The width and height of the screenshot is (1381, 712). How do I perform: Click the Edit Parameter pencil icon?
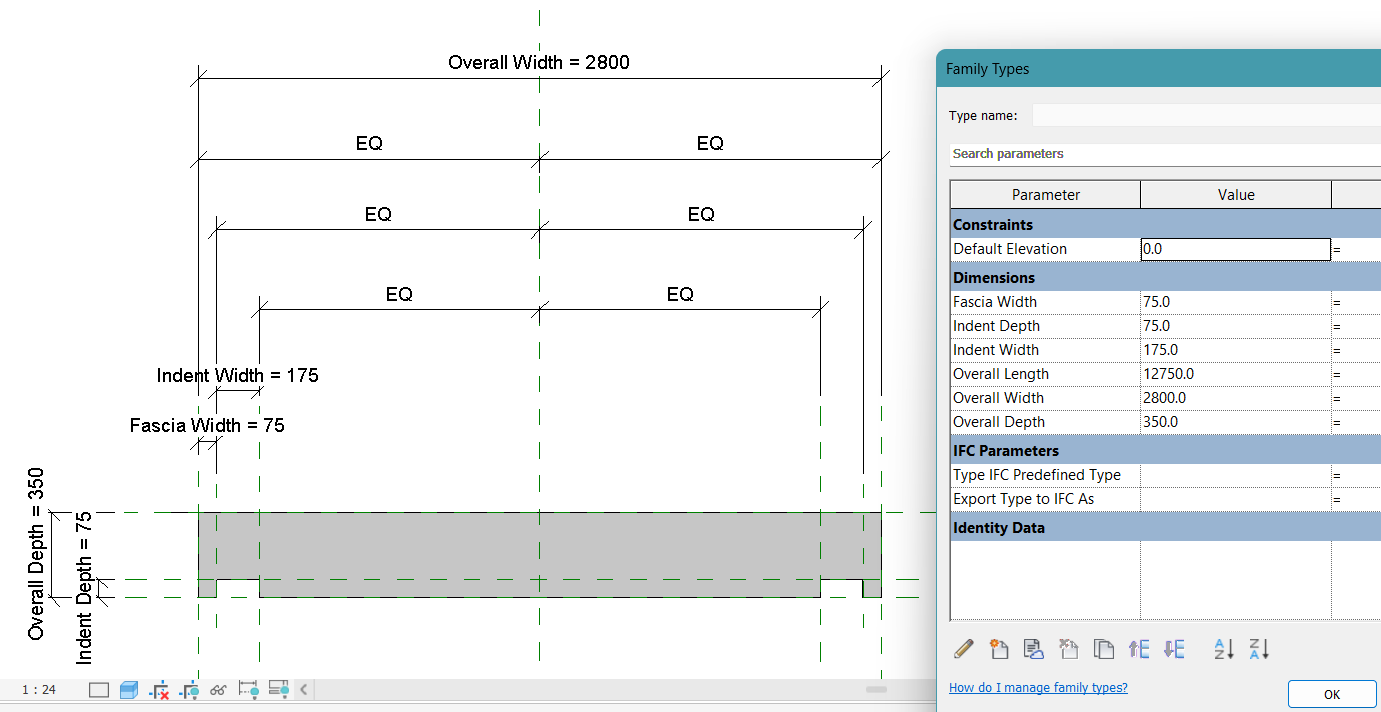[964, 649]
